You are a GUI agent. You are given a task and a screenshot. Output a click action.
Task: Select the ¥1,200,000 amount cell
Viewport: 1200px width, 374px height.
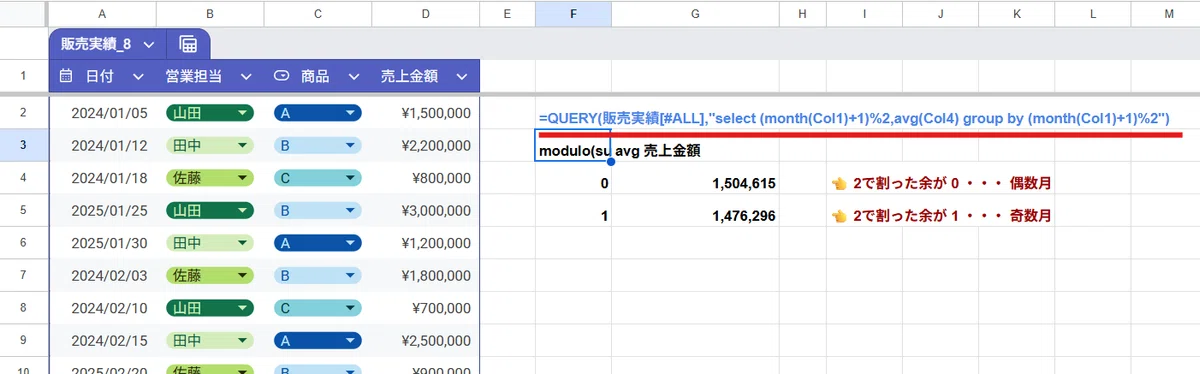[x=426, y=242]
